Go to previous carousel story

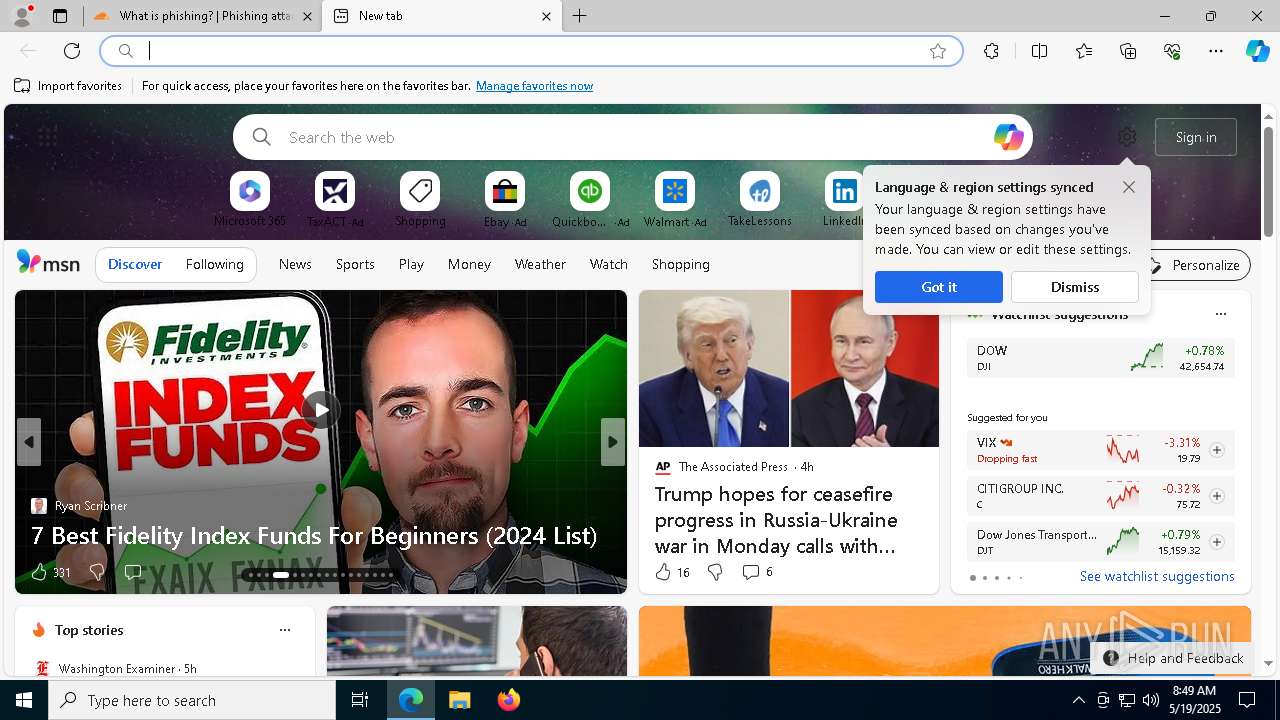(x=29, y=442)
